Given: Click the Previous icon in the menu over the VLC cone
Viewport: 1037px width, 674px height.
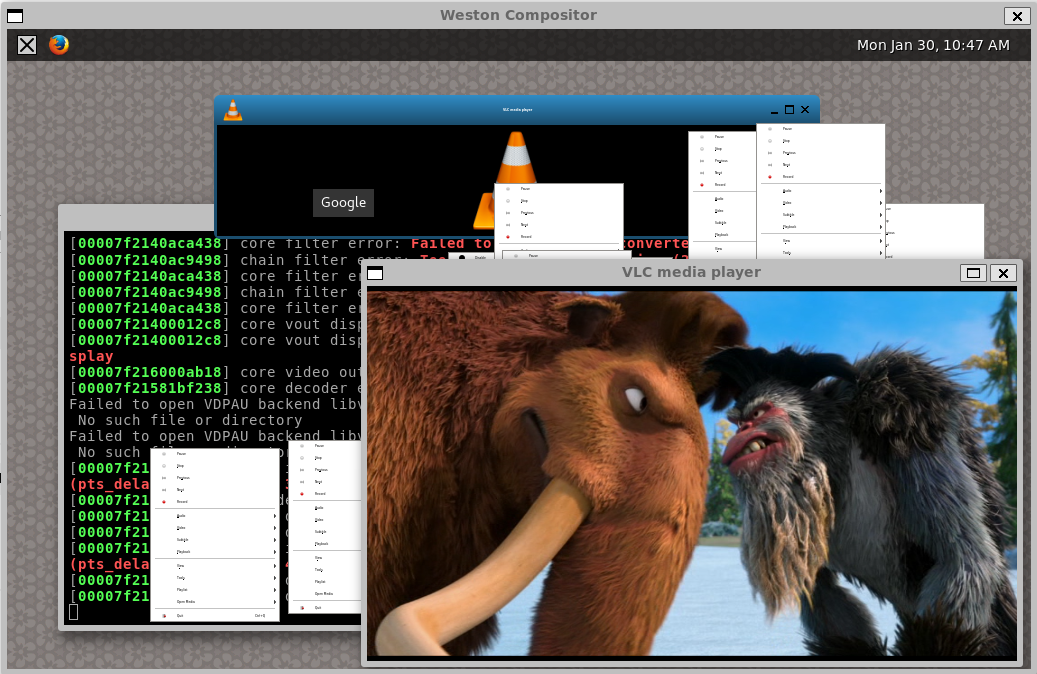Looking at the screenshot, I should (x=508, y=212).
